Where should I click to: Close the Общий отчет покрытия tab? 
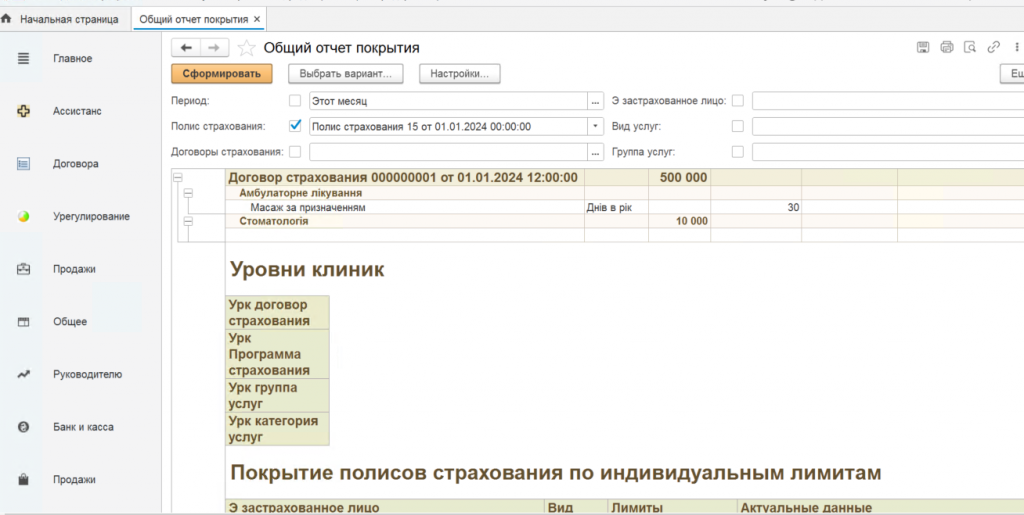coord(257,19)
